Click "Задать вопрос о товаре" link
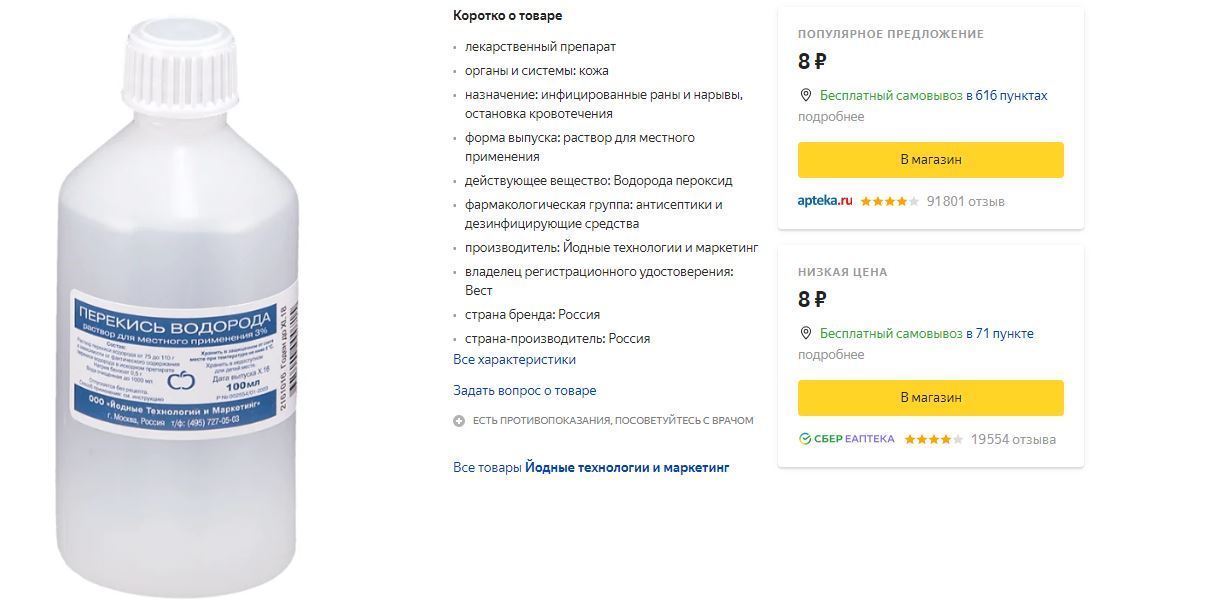 (x=524, y=390)
